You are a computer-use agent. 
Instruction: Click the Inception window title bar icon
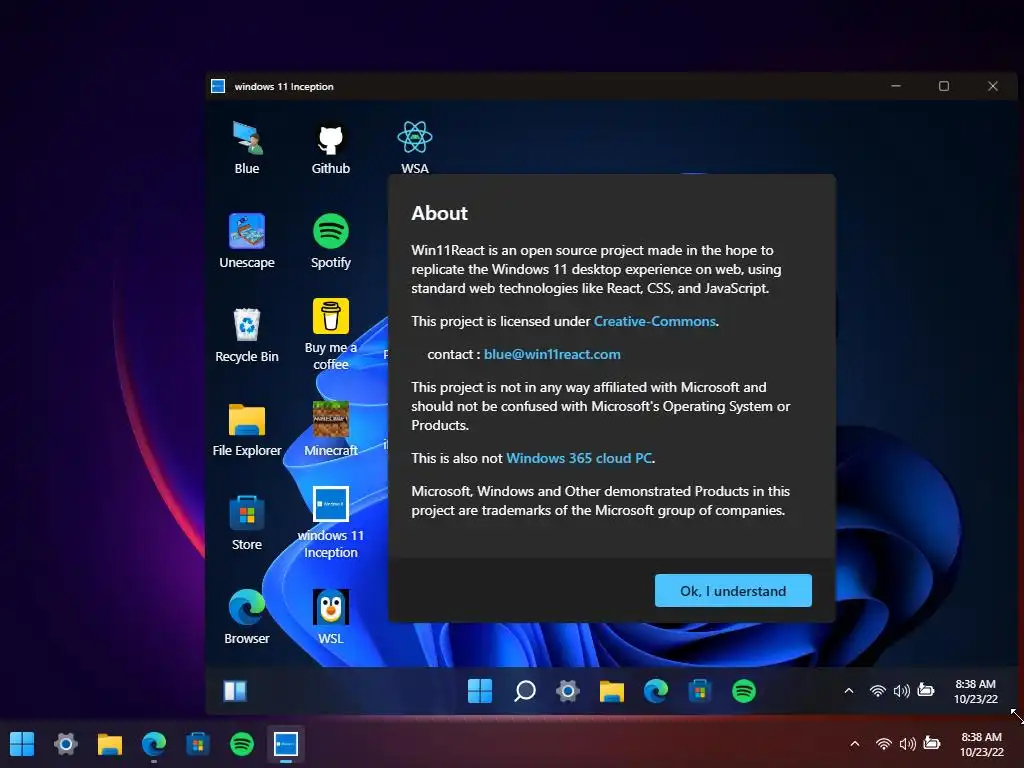pos(218,86)
